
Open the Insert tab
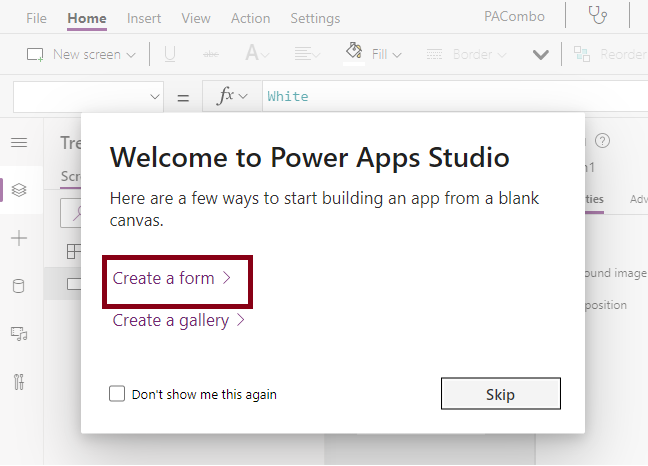click(144, 18)
